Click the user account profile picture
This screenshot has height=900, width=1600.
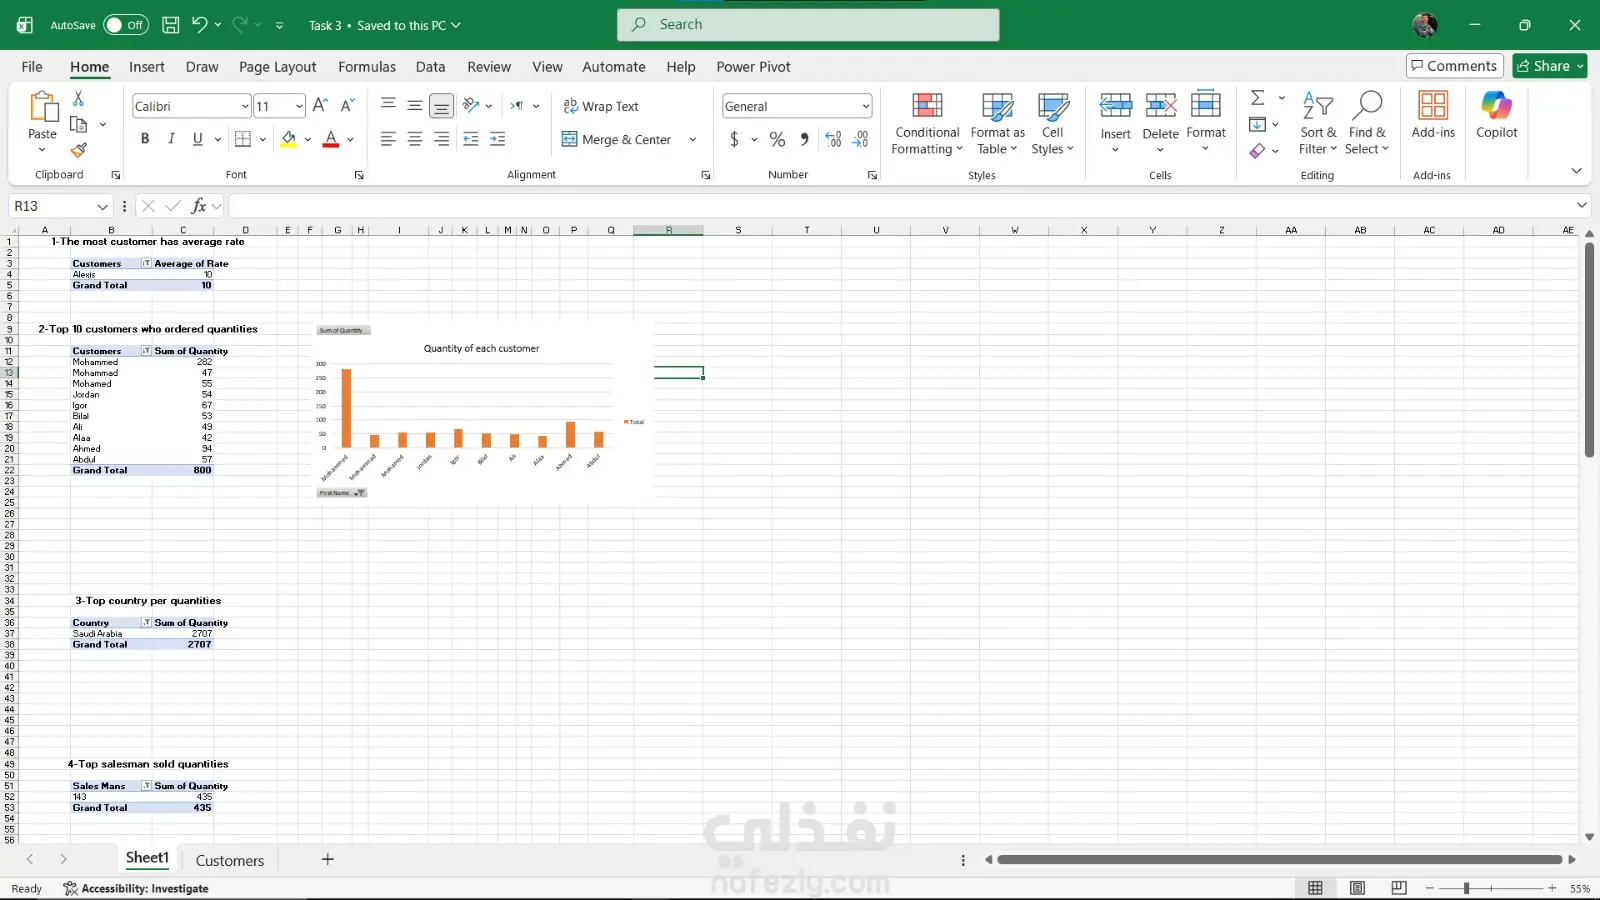tap(1425, 25)
